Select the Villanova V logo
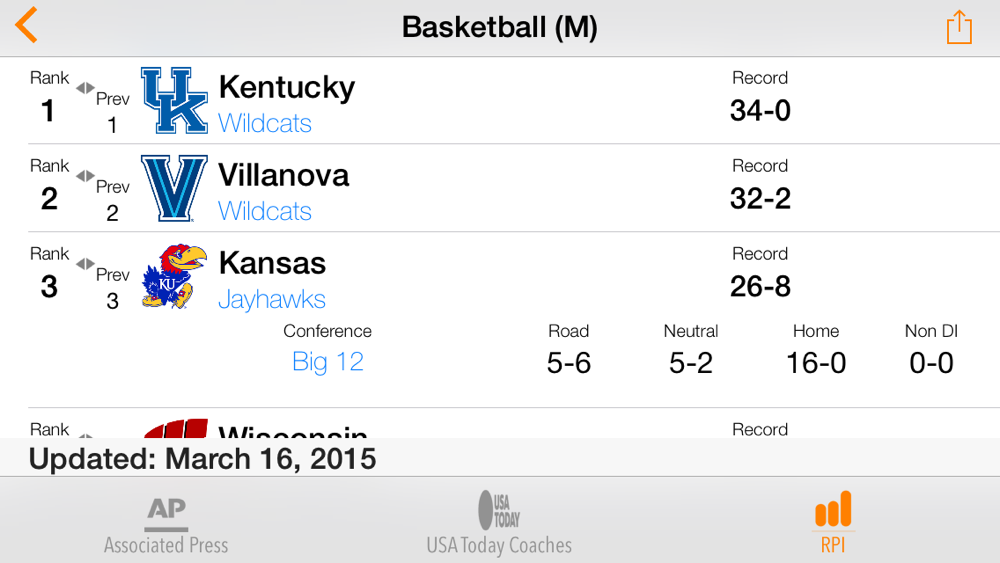This screenshot has width=1000, height=563. tap(174, 188)
